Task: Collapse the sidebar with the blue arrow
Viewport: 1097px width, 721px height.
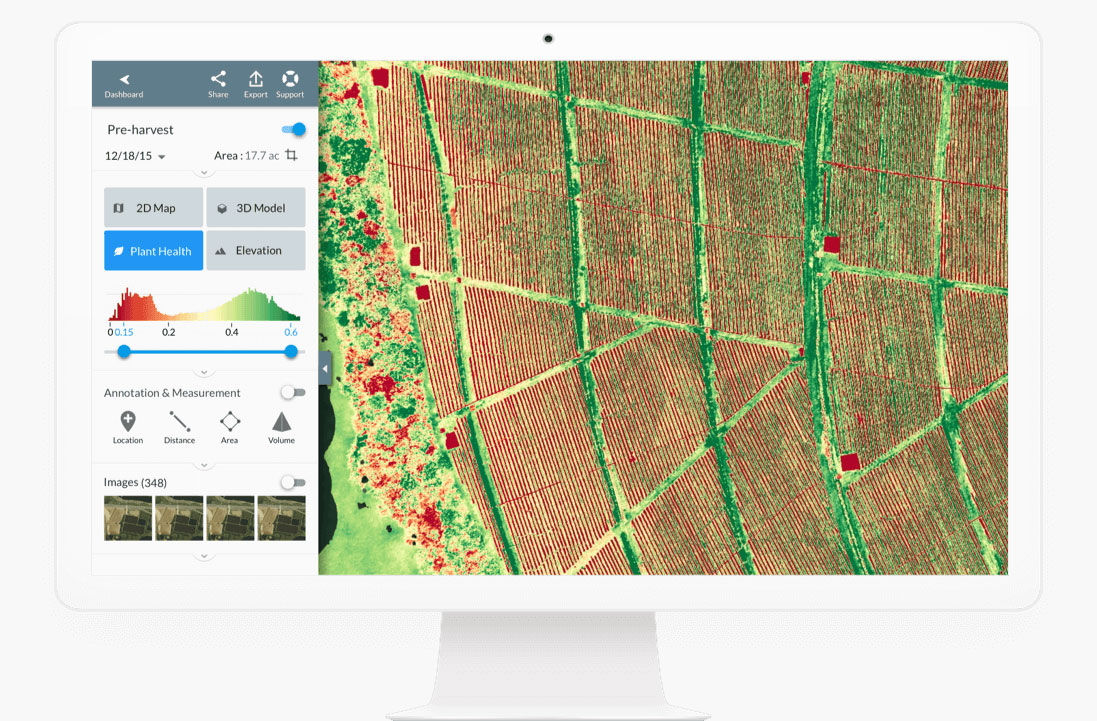Action: click(324, 368)
